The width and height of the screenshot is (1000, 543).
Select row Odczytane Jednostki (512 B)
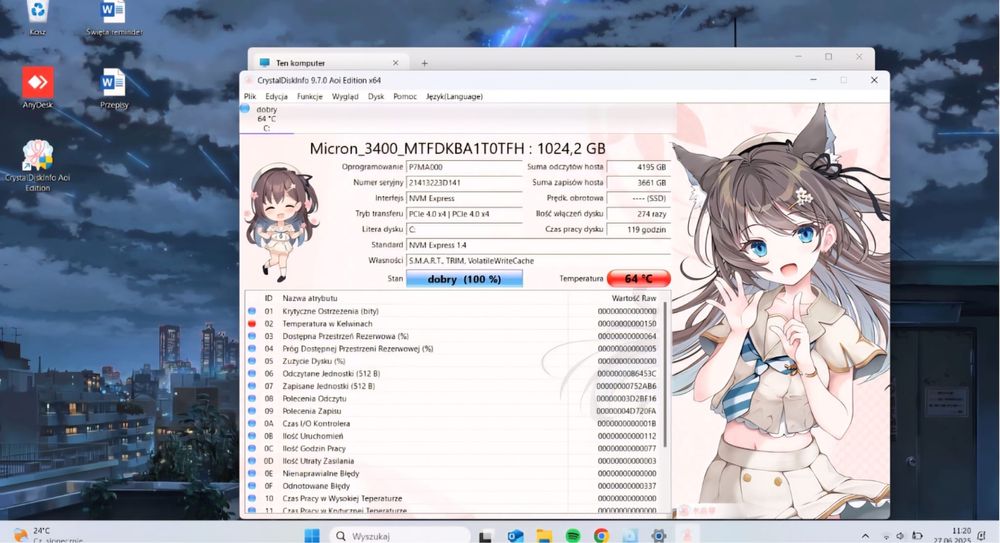pyautogui.click(x=453, y=374)
